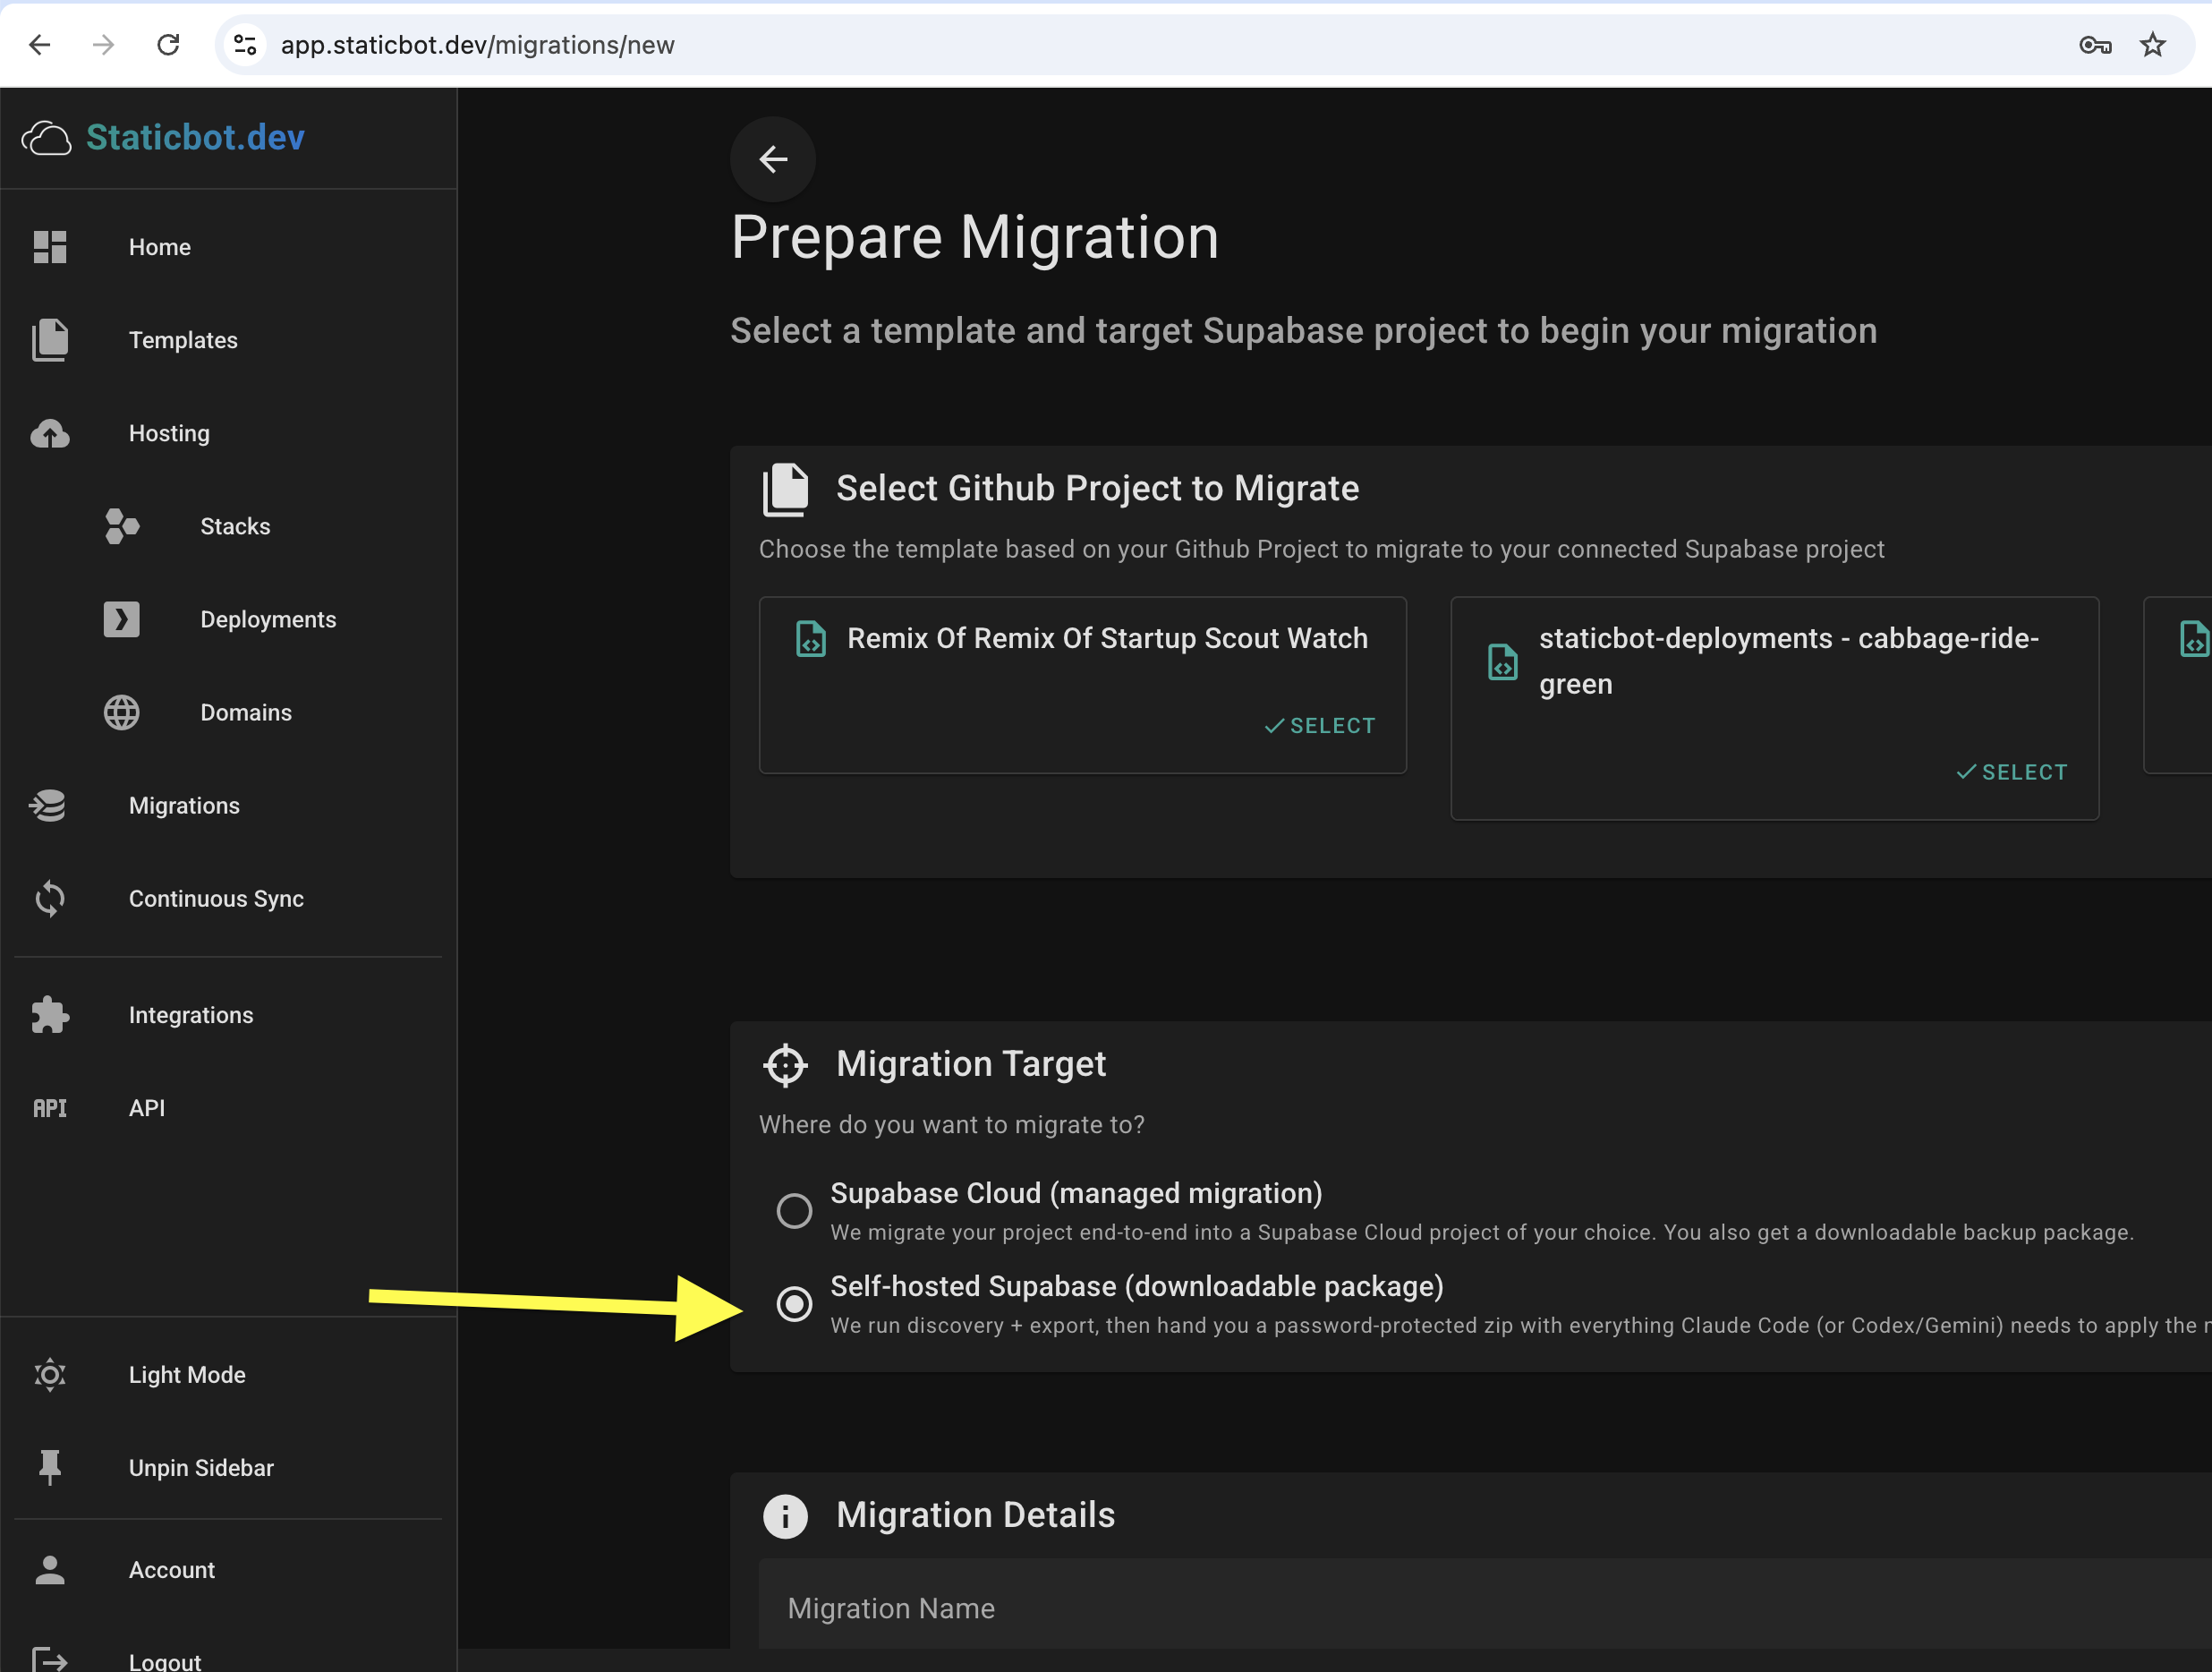Viewport: 2212px width, 1672px height.
Task: Open Stacks under Hosting
Action: 235,526
